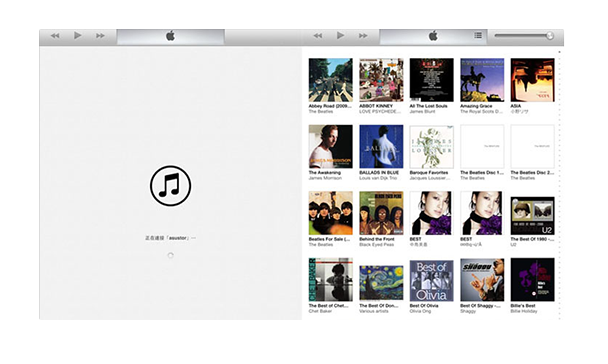Click 'The Best of Chet...' title text
Image resolution: width=608 pixels, height=364 pixels.
click(328, 306)
